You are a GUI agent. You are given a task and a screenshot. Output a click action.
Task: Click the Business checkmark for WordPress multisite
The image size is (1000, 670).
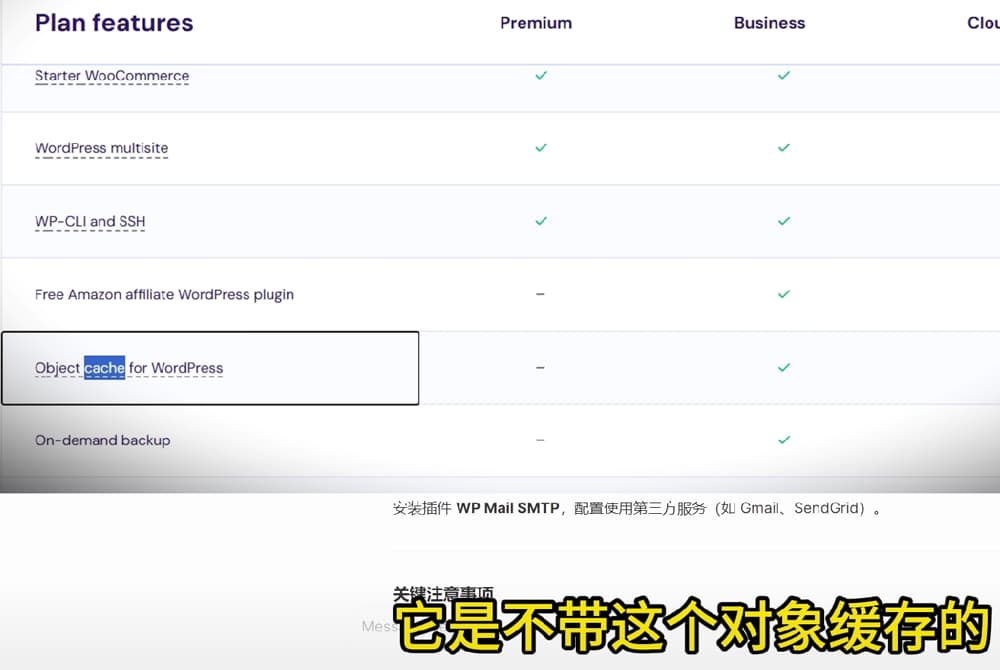coord(784,148)
